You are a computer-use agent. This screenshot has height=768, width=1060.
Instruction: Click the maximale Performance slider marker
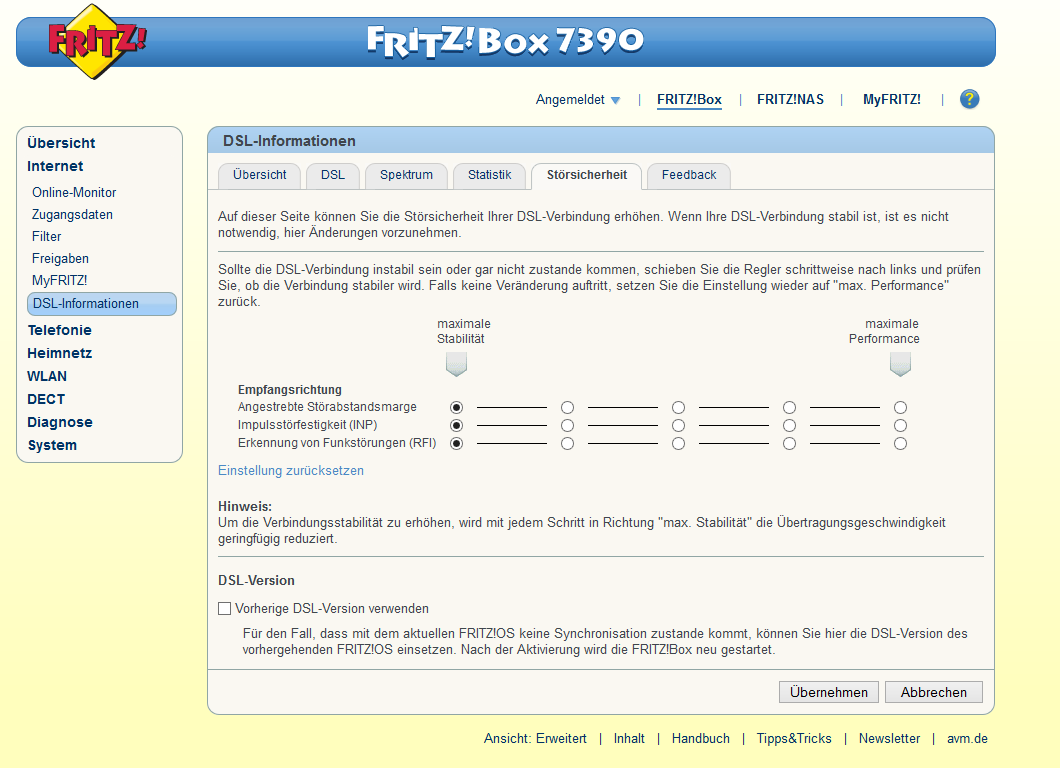click(900, 364)
